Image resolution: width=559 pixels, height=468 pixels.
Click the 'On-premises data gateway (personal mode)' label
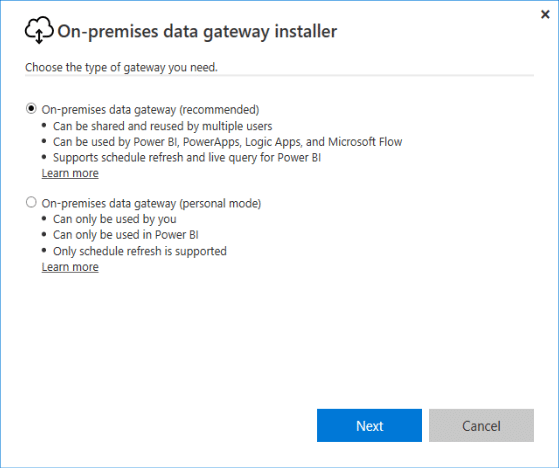tap(152, 203)
